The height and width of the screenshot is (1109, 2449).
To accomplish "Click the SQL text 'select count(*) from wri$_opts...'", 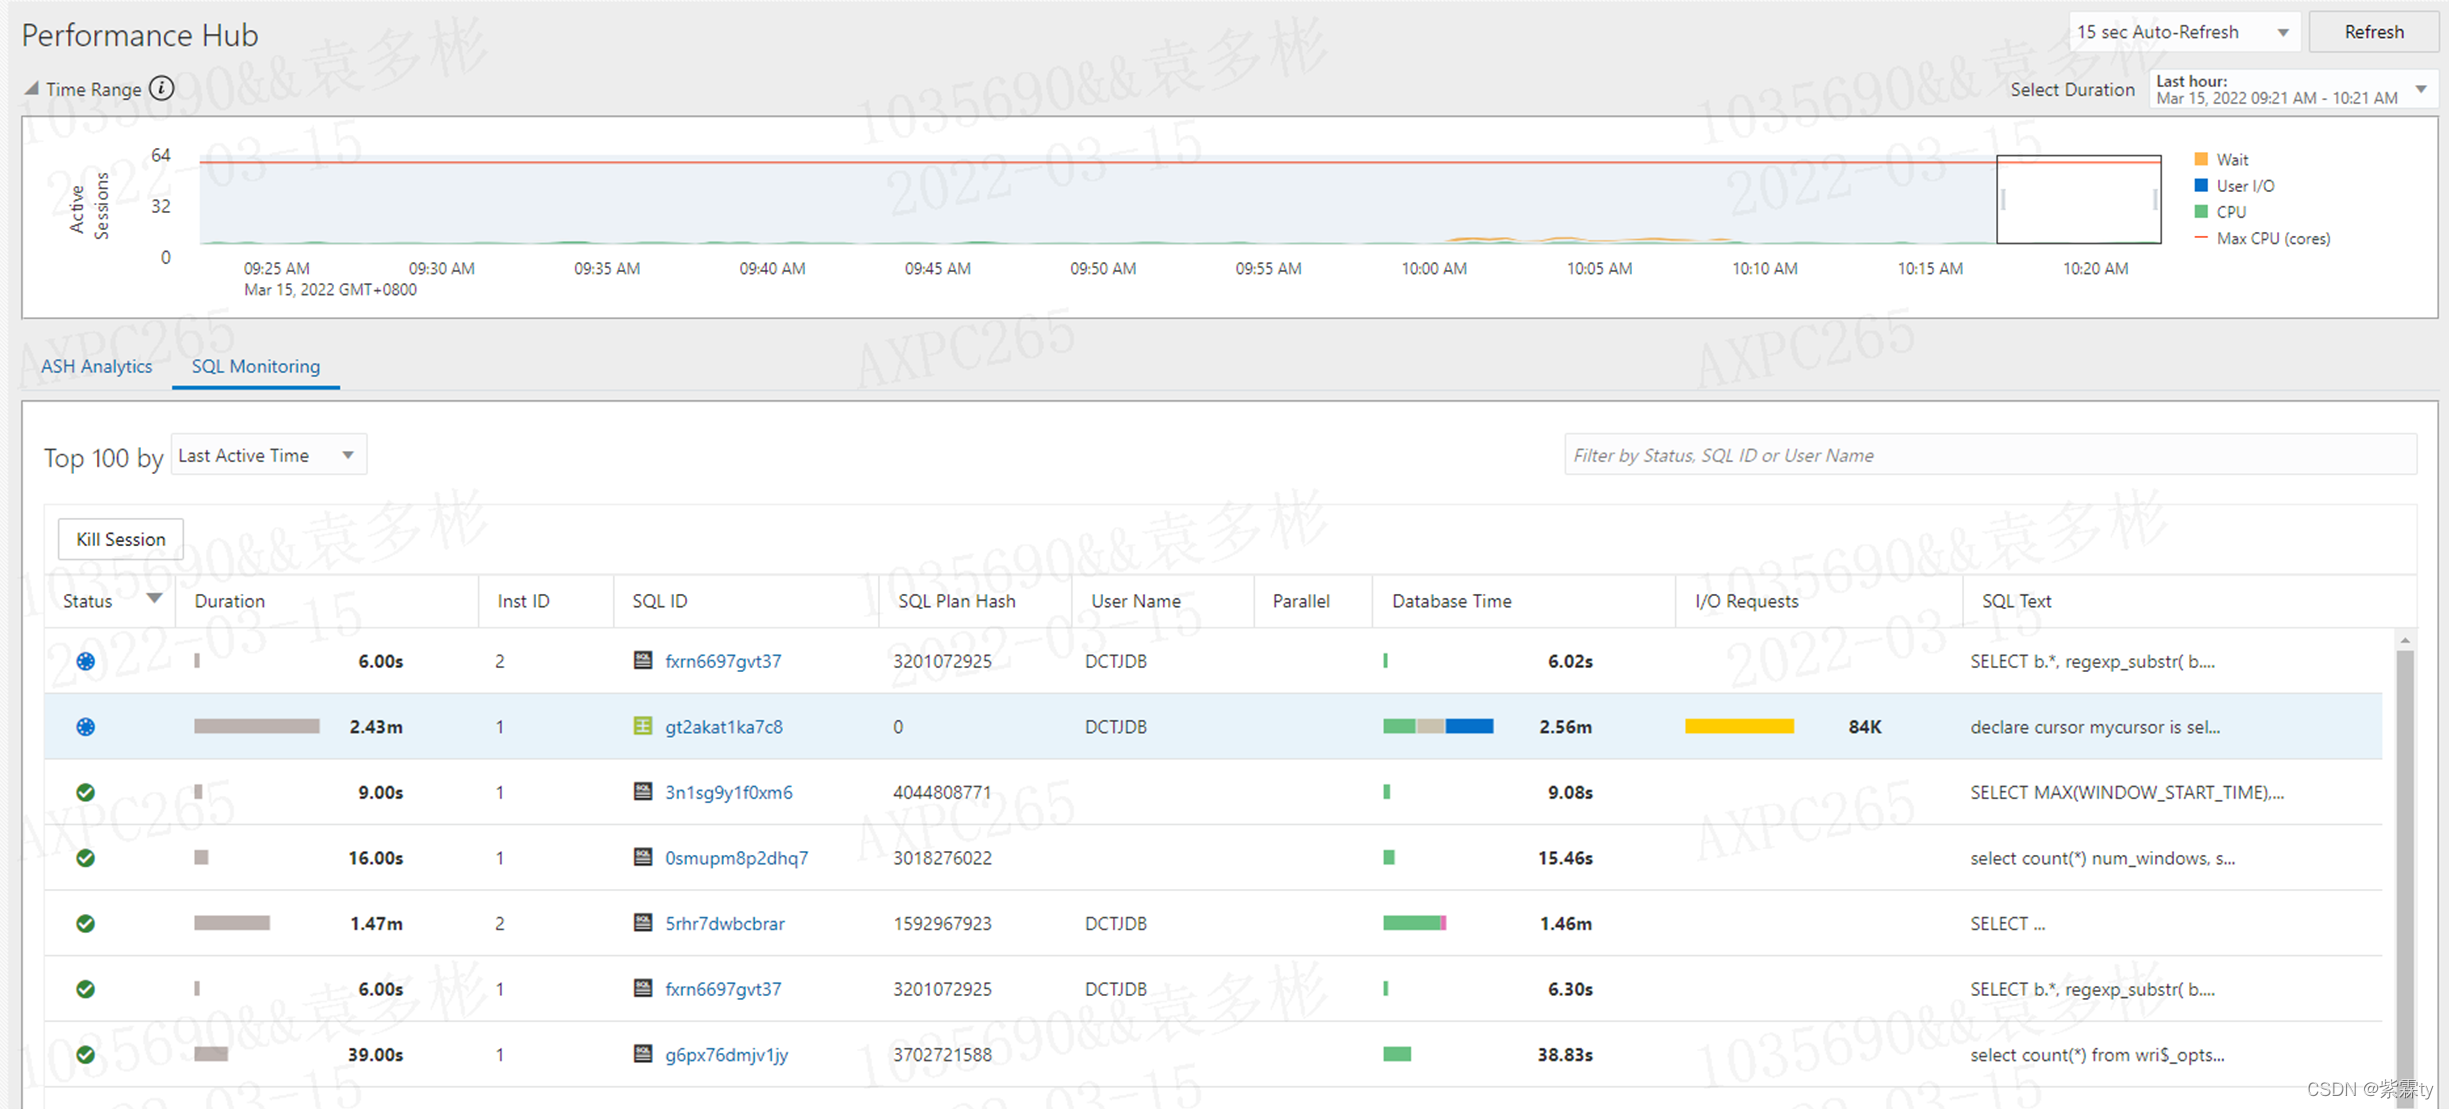I will click(2097, 1054).
